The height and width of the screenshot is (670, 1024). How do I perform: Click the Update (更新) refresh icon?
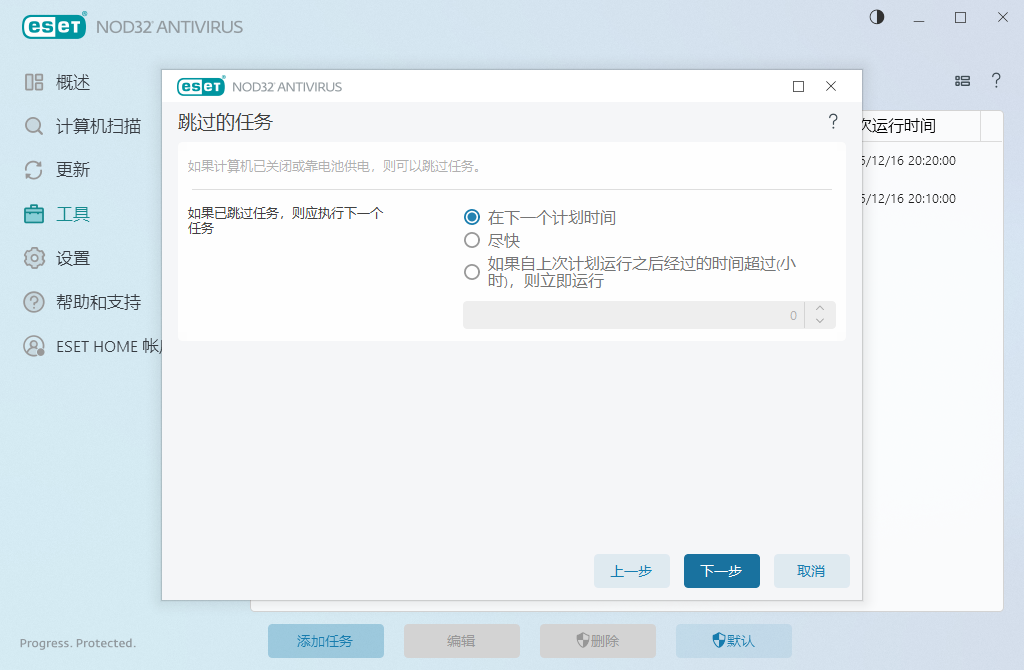(x=34, y=170)
